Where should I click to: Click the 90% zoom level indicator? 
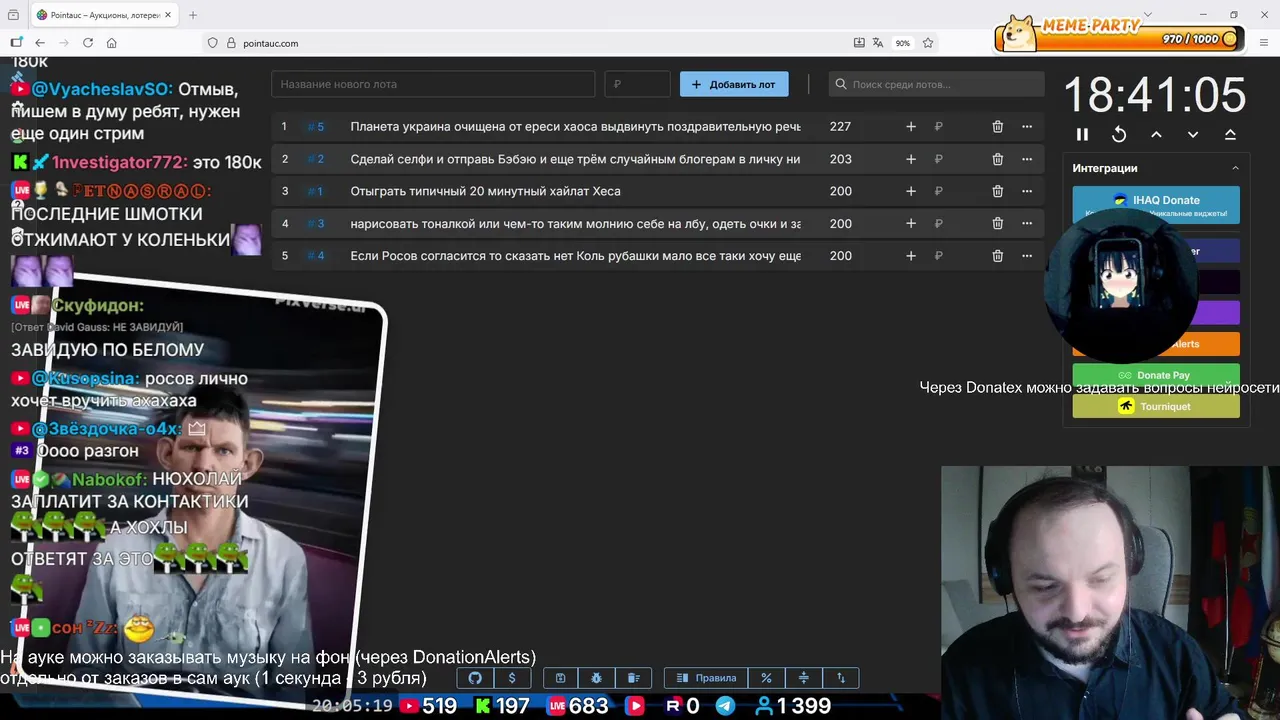(x=903, y=43)
